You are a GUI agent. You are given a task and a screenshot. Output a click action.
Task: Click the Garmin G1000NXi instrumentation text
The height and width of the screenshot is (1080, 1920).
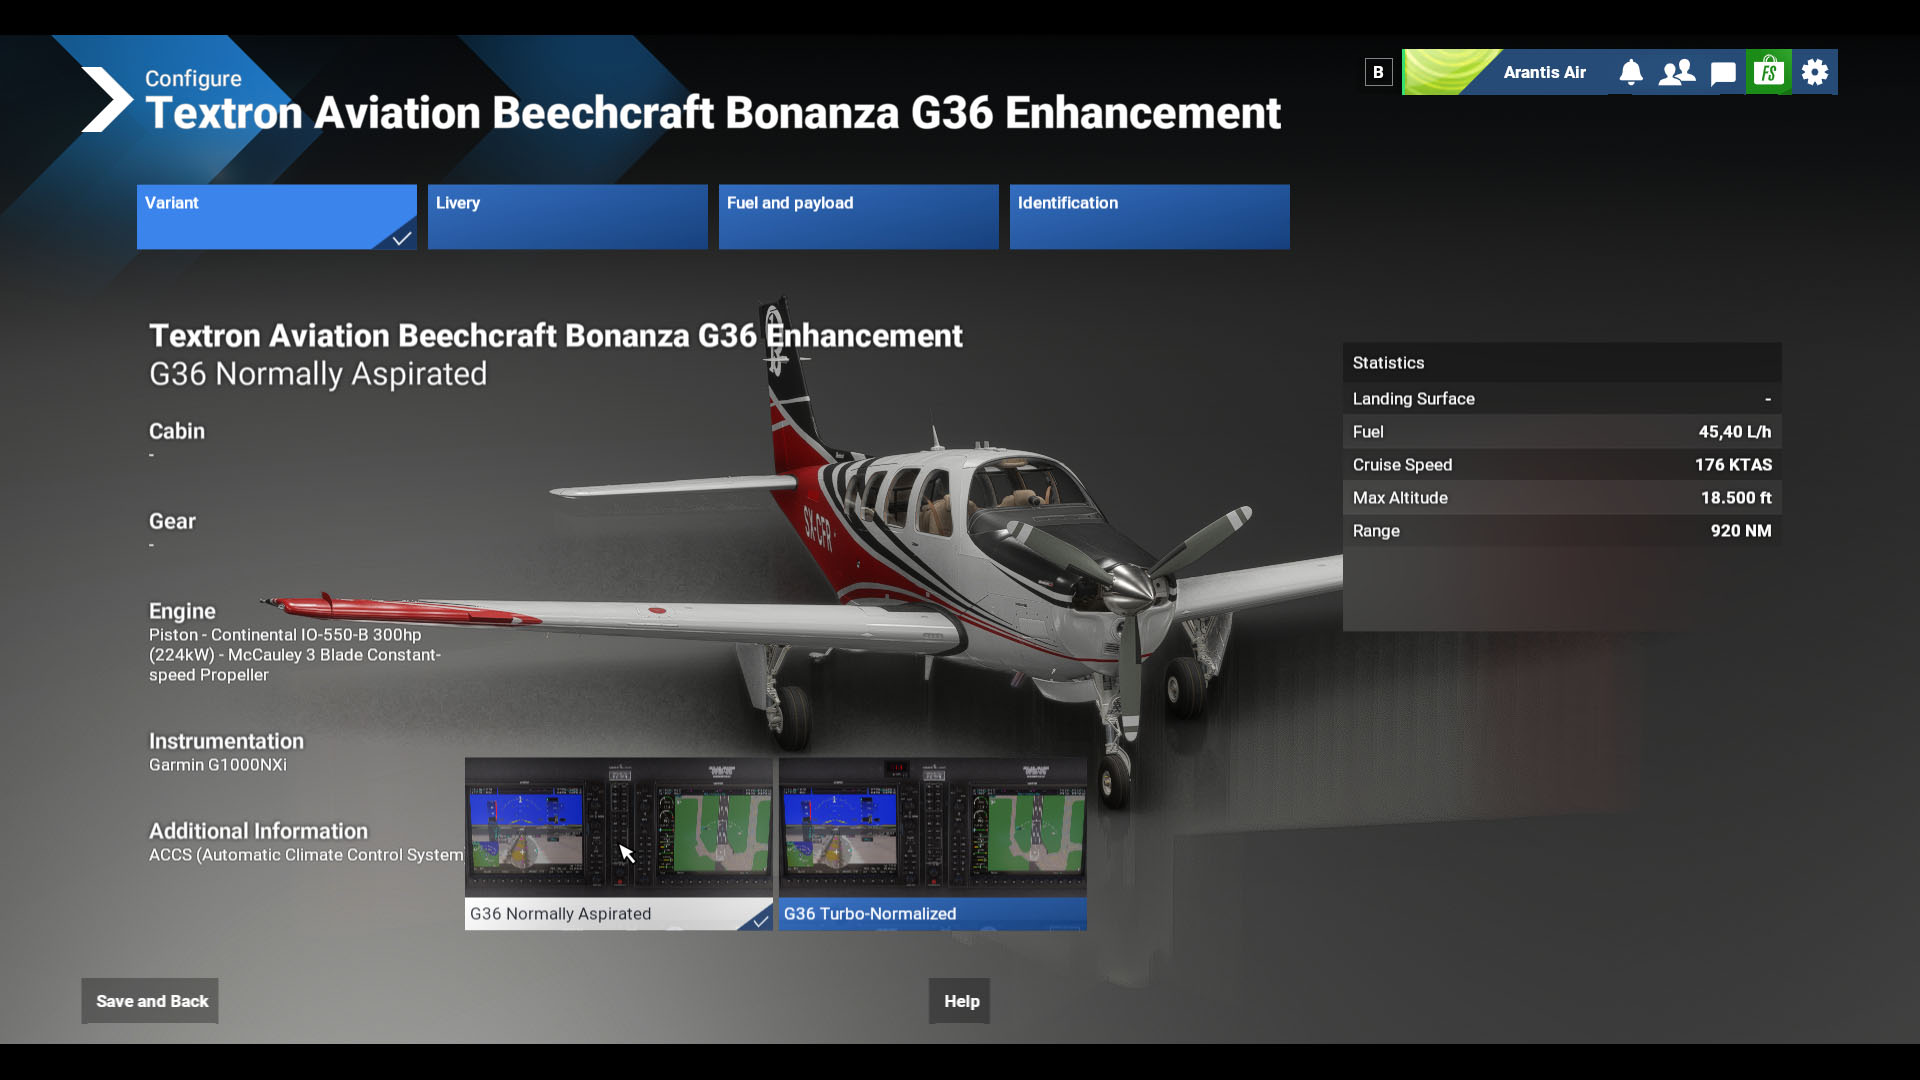(x=218, y=765)
